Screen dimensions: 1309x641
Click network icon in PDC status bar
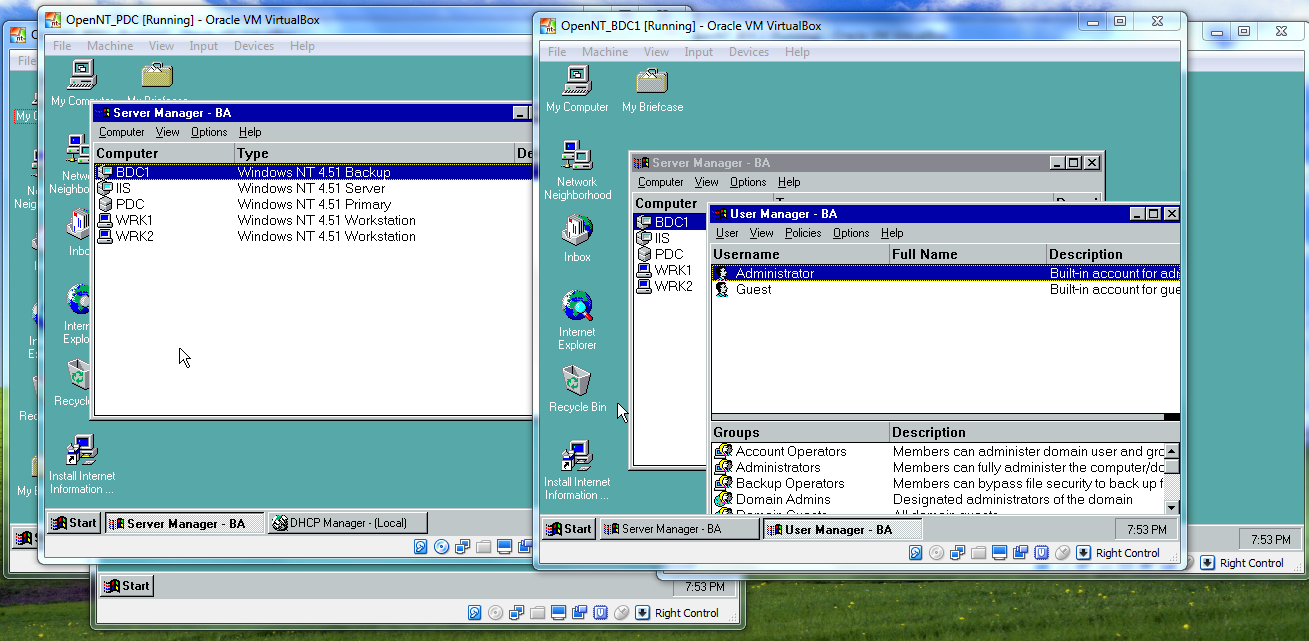tap(463, 547)
